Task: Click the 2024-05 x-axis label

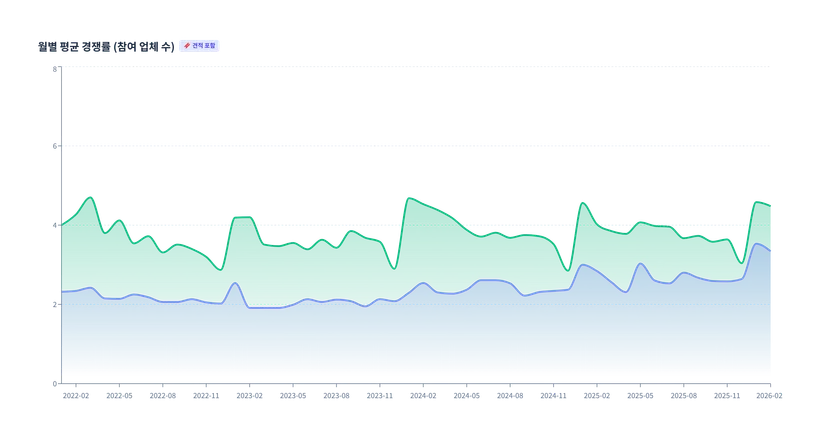Action: coord(467,396)
